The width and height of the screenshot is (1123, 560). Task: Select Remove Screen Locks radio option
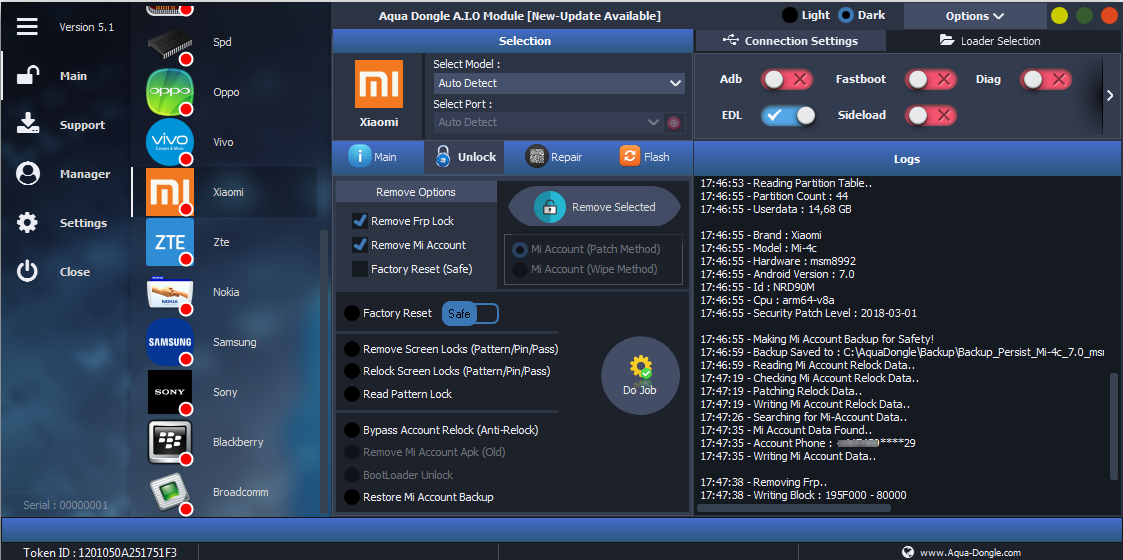coord(352,349)
